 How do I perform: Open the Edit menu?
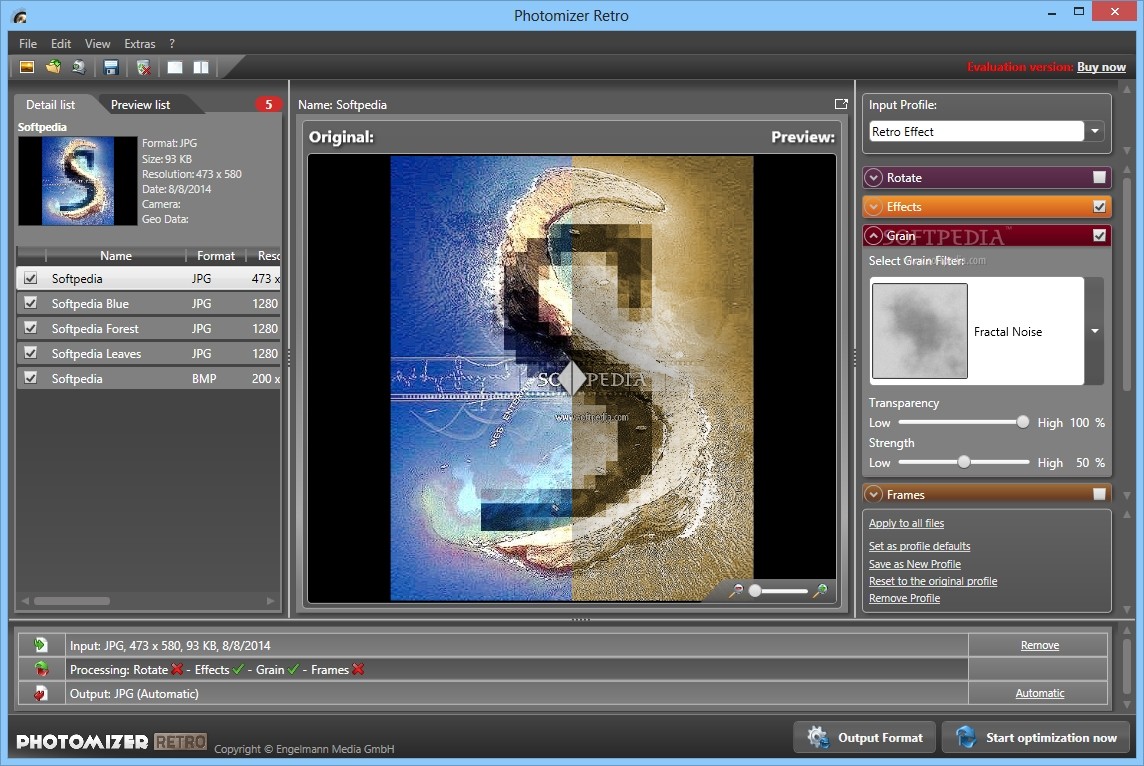tap(61, 44)
